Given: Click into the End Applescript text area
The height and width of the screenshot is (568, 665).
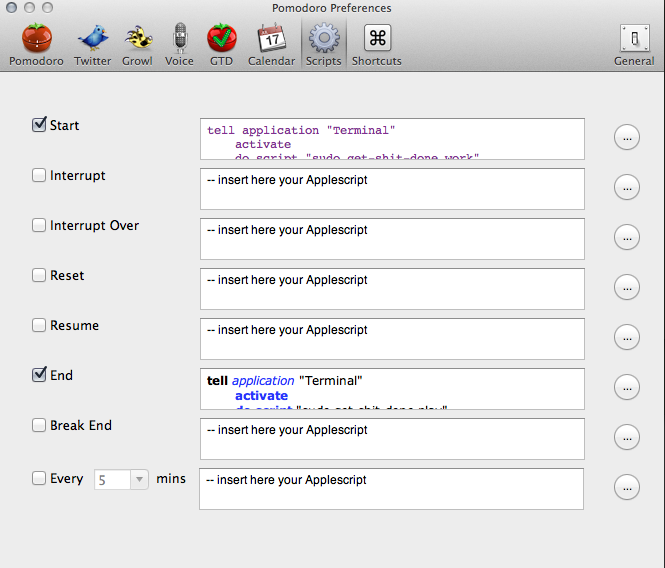Looking at the screenshot, I should 392,389.
